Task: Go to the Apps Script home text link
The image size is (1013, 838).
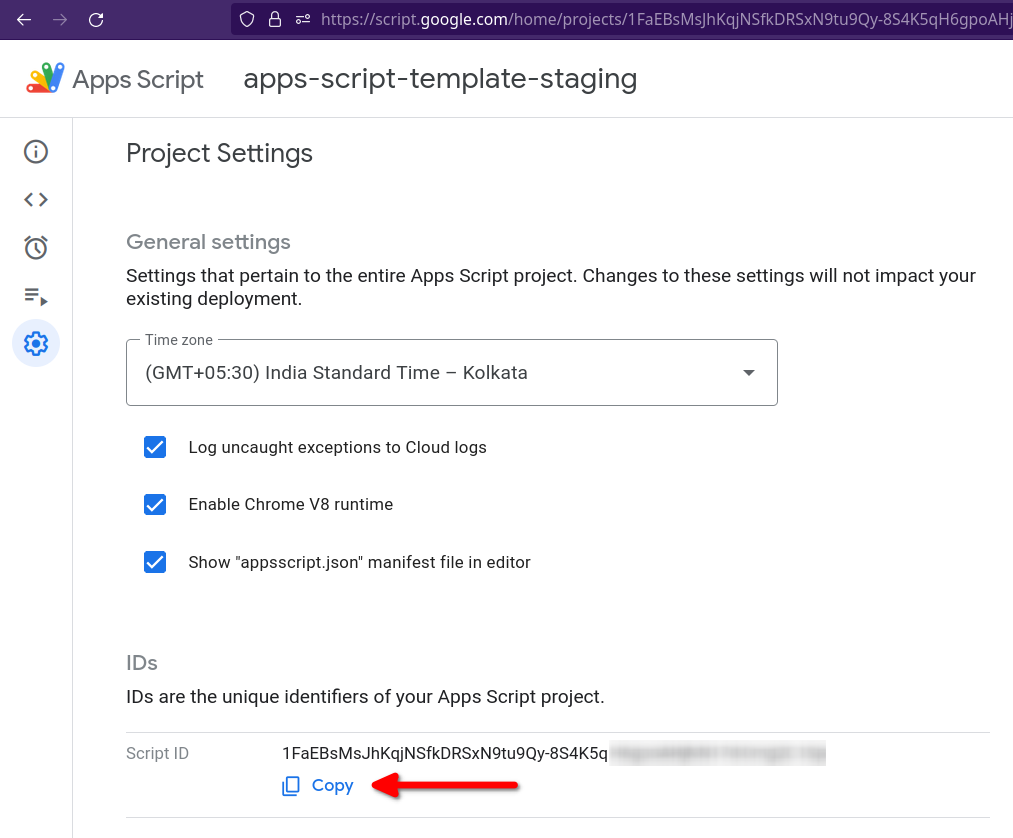Action: click(x=138, y=79)
